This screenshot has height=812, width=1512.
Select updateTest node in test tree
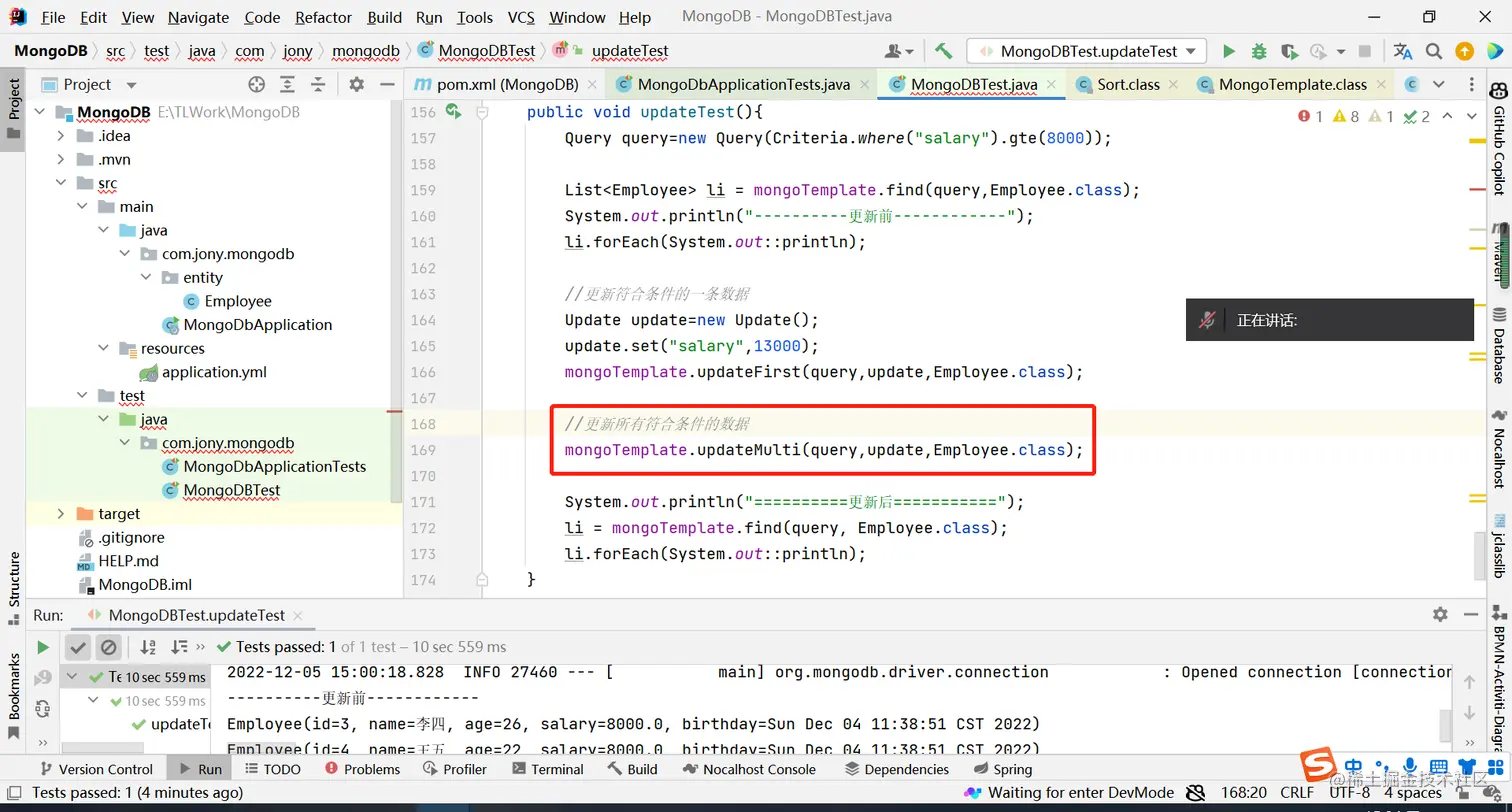[170, 724]
